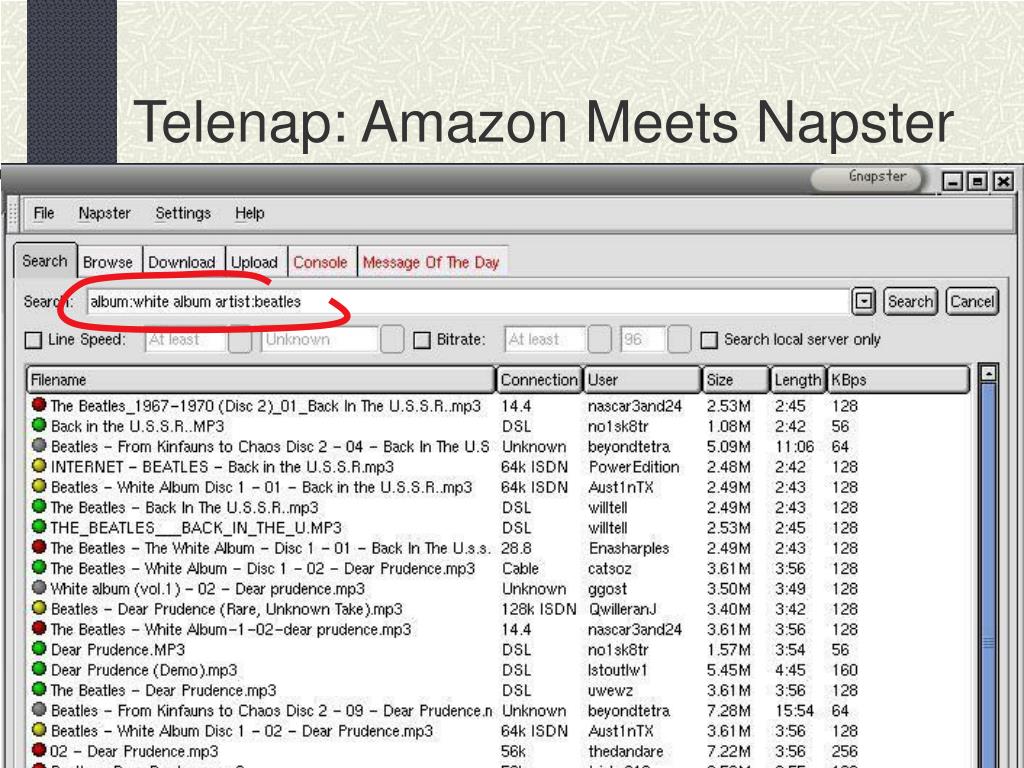This screenshot has width=1024, height=768.
Task: Click green dot for 'Dear Prudence.MP3' row
Action: coord(39,648)
